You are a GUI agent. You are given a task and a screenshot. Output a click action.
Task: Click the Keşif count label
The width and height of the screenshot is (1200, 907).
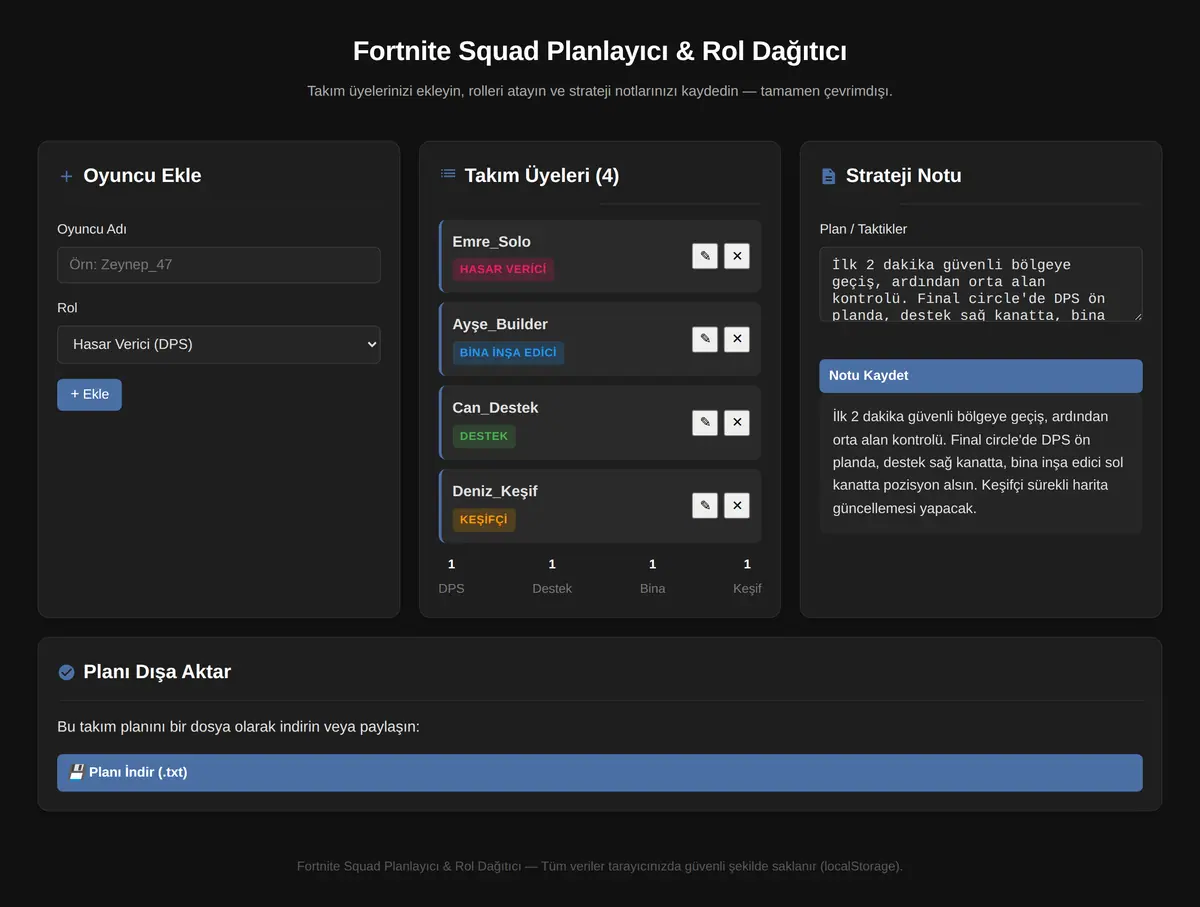tap(747, 588)
